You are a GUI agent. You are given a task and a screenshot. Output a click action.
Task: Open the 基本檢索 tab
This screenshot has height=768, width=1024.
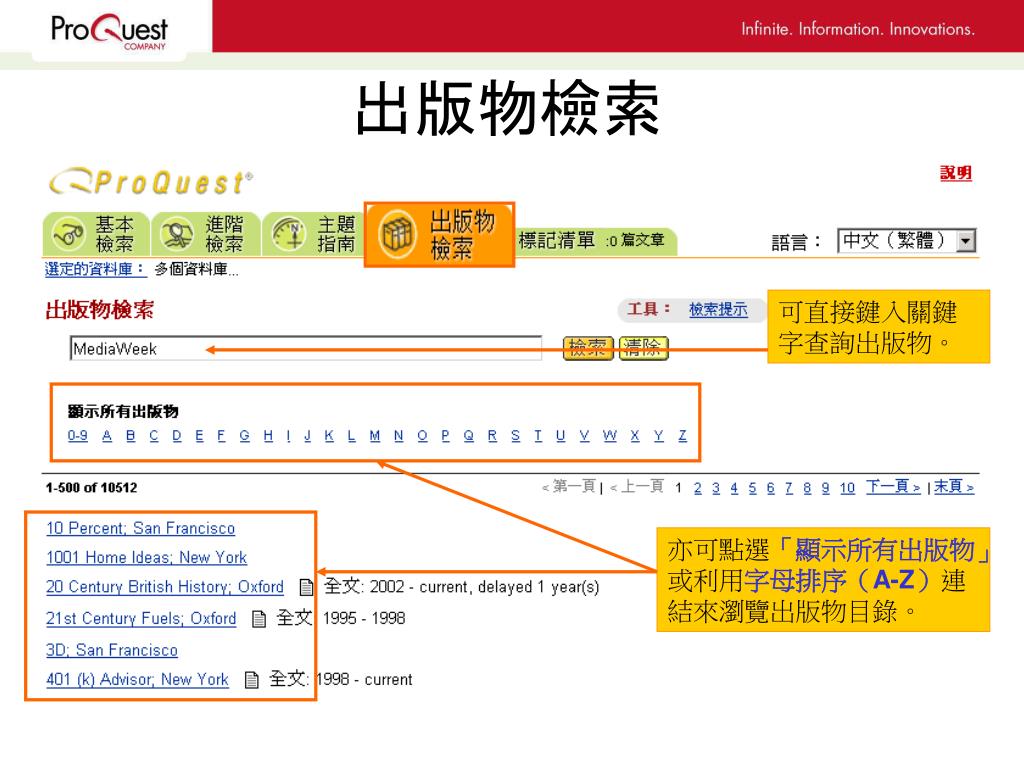click(96, 234)
